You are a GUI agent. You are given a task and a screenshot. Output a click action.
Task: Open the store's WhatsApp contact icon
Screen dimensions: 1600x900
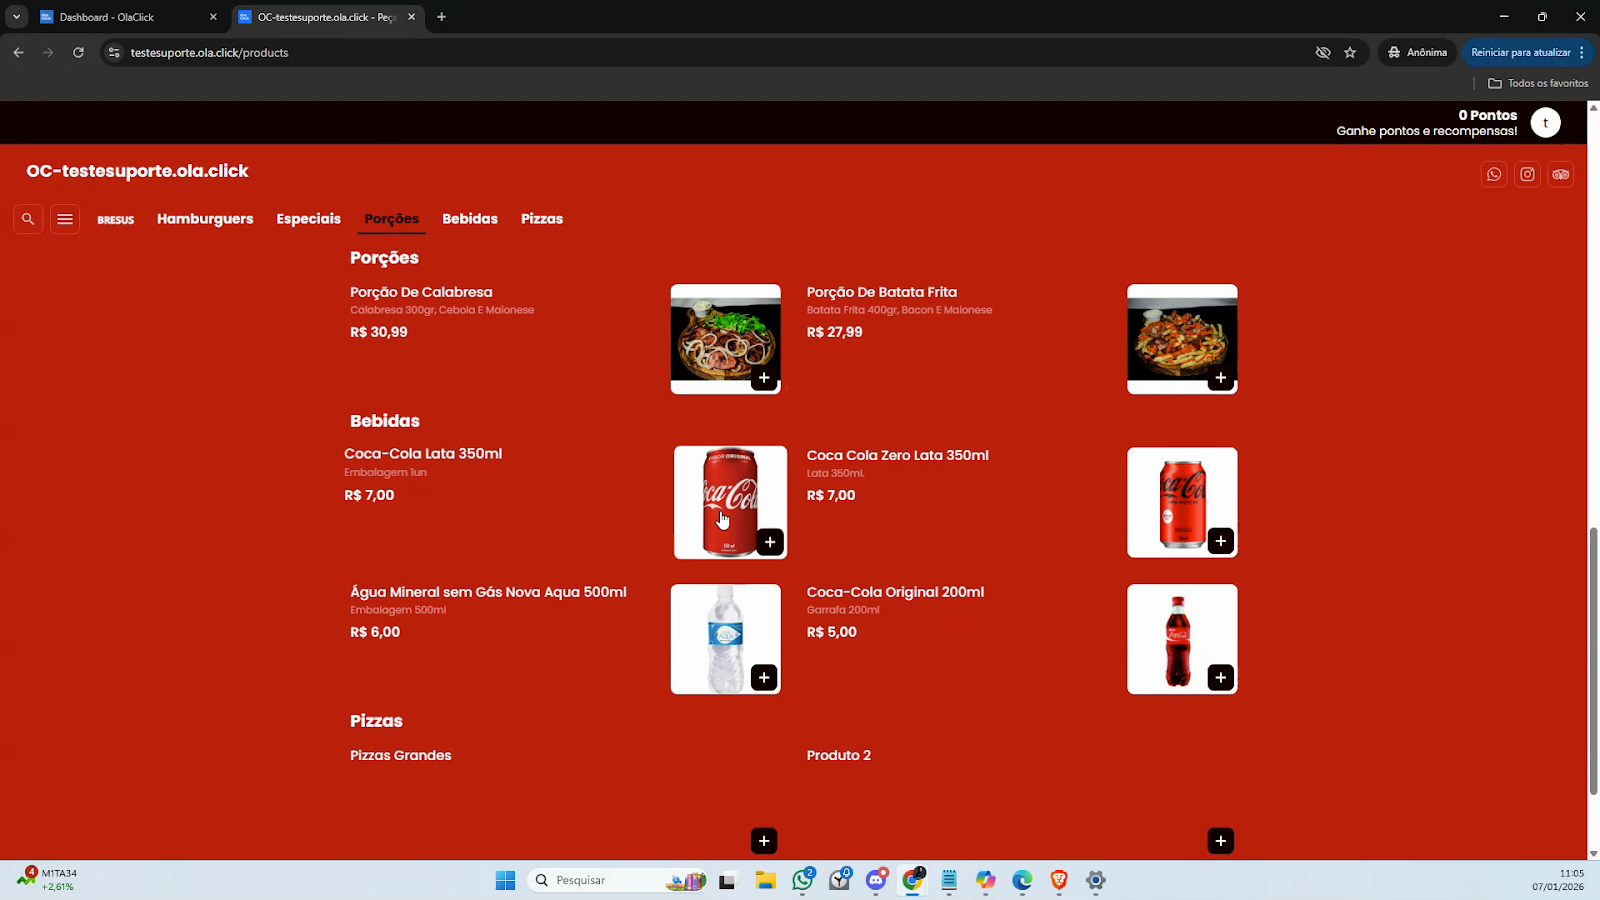[x=1494, y=174]
